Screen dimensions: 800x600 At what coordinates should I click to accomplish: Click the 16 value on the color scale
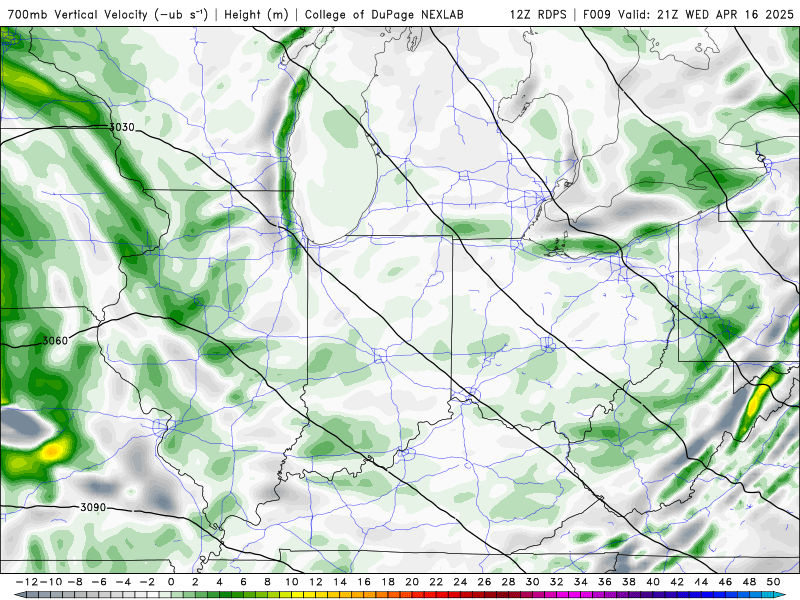pos(364,582)
